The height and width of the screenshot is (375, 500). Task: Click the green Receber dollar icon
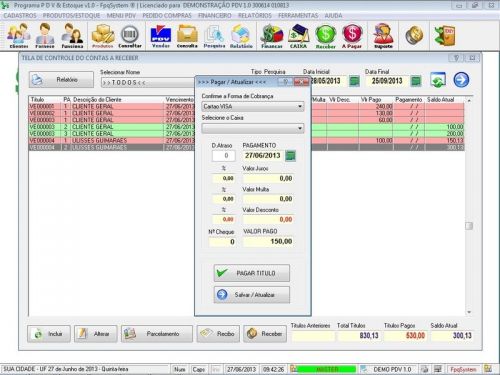(325, 36)
